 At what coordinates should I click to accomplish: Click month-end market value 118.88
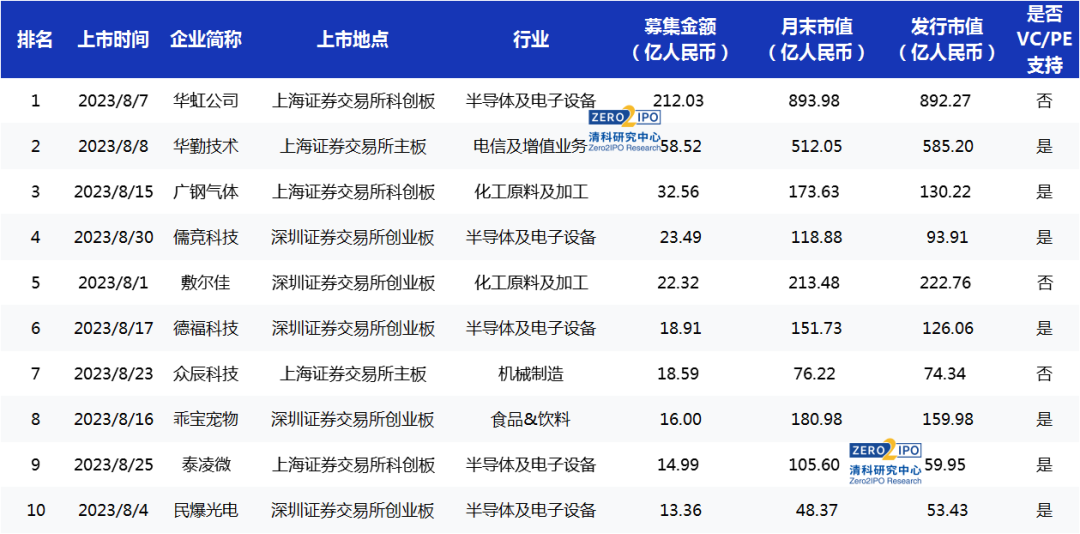pos(817,238)
